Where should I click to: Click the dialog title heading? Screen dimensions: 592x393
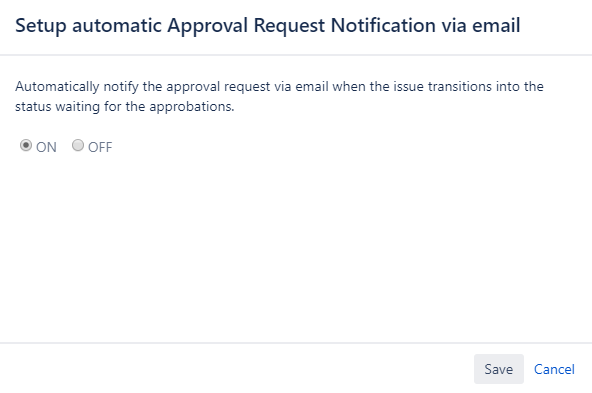(268, 26)
